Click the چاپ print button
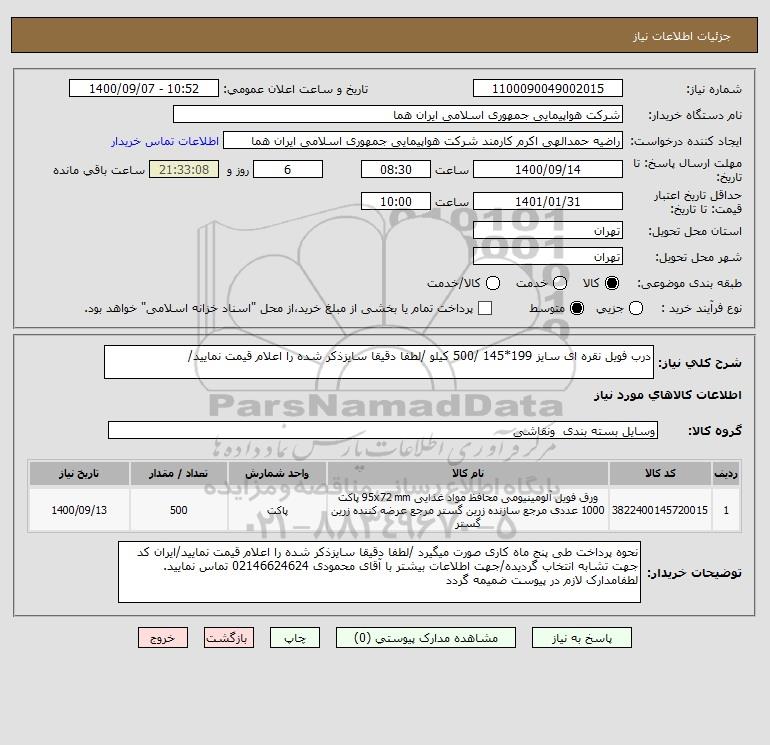Image resolution: width=770 pixels, height=745 pixels. pyautogui.click(x=295, y=638)
